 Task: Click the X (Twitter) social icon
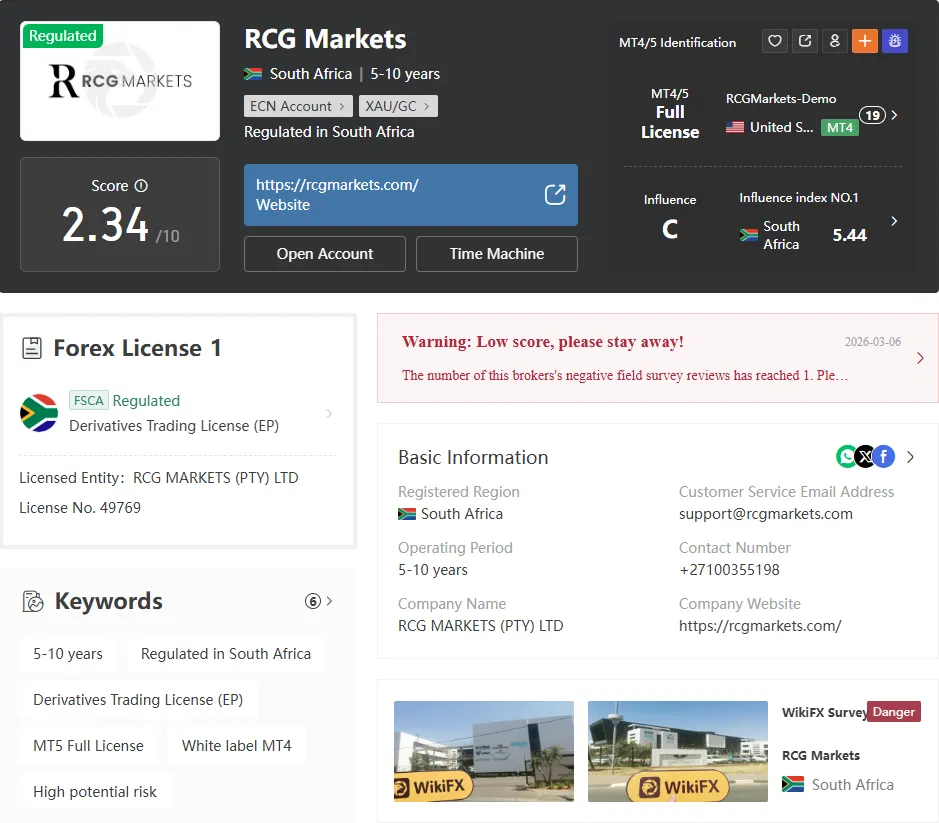[865, 456]
